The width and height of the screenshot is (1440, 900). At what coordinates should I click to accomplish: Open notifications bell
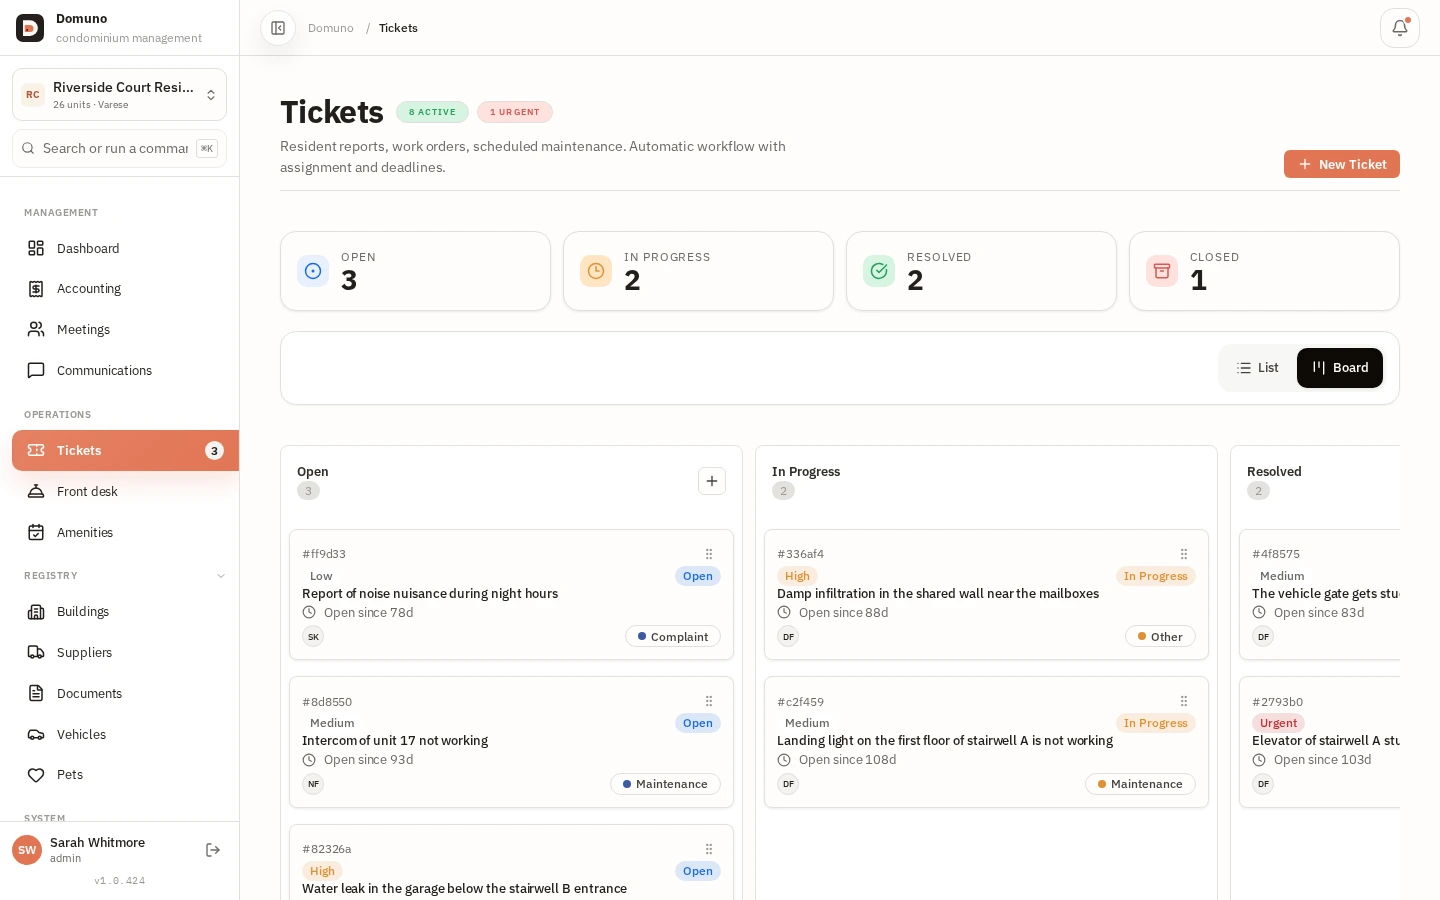(x=1400, y=28)
